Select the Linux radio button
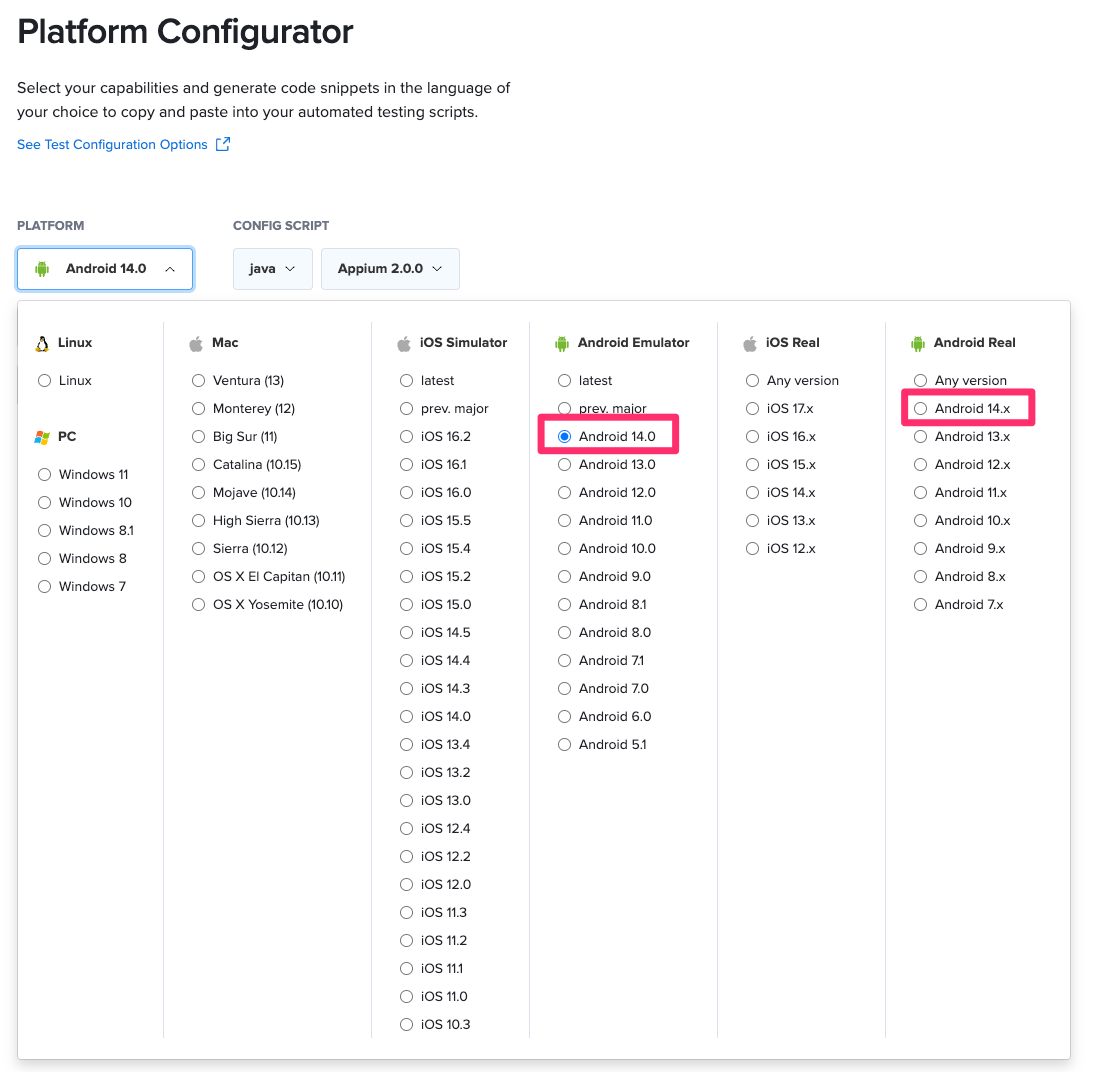 coord(45,380)
